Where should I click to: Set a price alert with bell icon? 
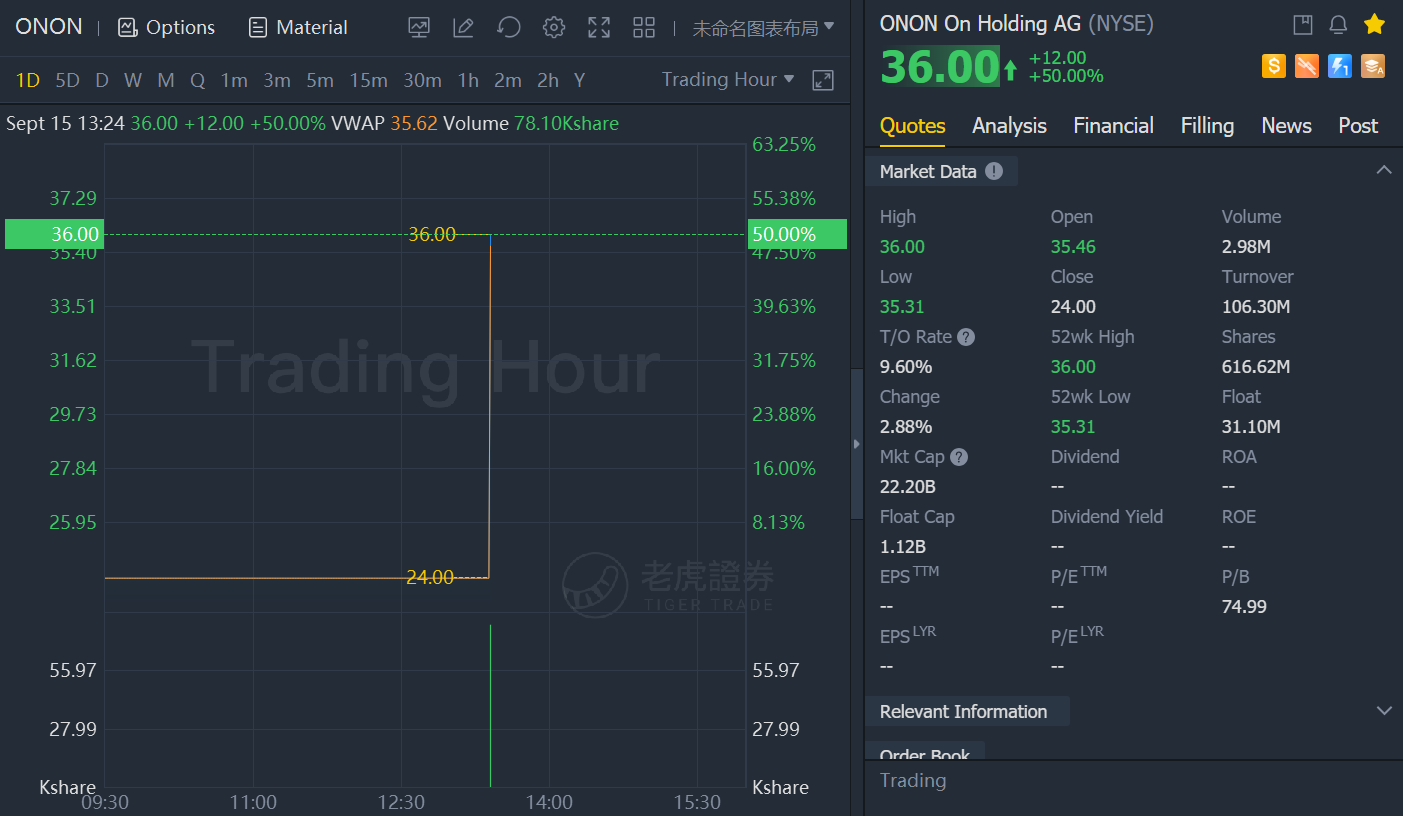[x=1338, y=25]
